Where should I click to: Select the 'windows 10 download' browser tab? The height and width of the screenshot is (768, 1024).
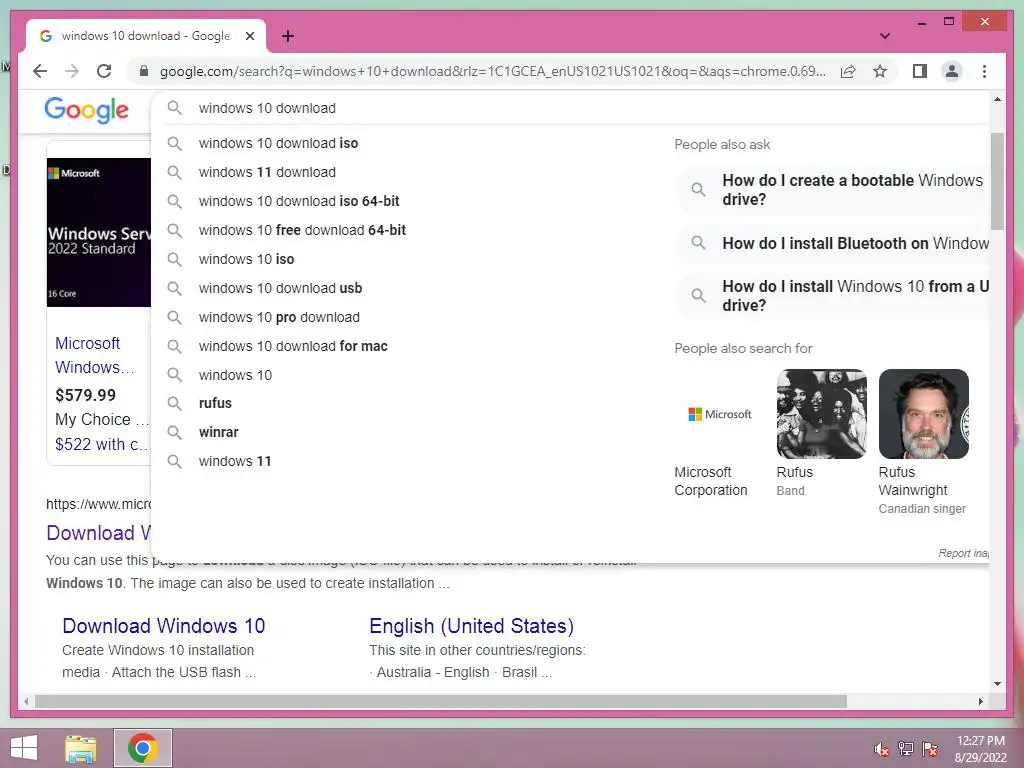coord(146,36)
